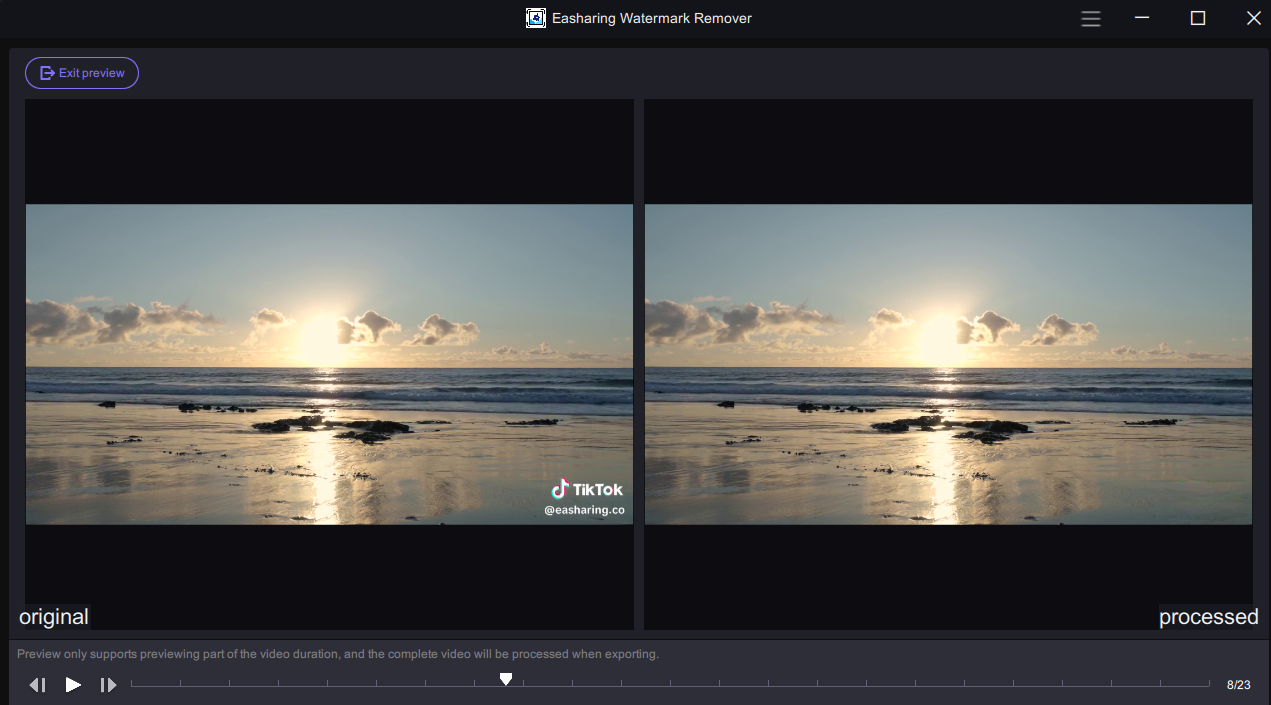The width and height of the screenshot is (1271, 705).
Task: Minimize the Watermark Remover window
Action: (x=1143, y=18)
